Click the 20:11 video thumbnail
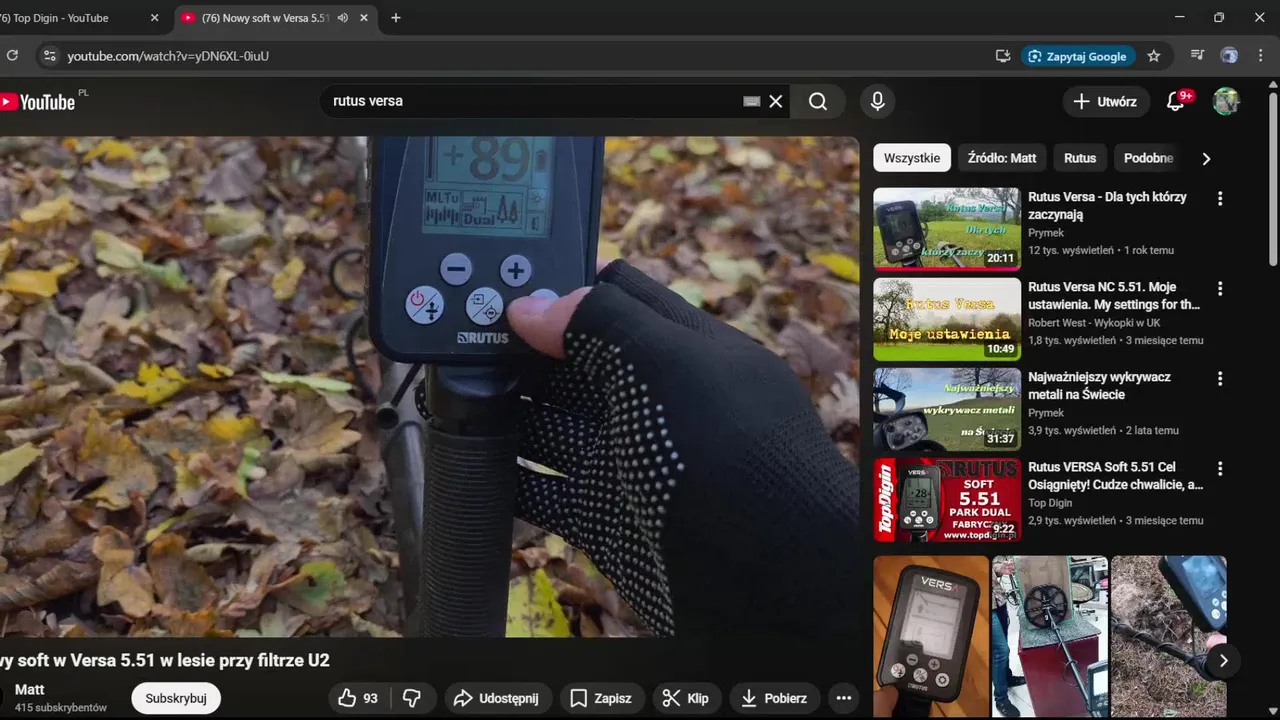1280x720 pixels. point(947,229)
